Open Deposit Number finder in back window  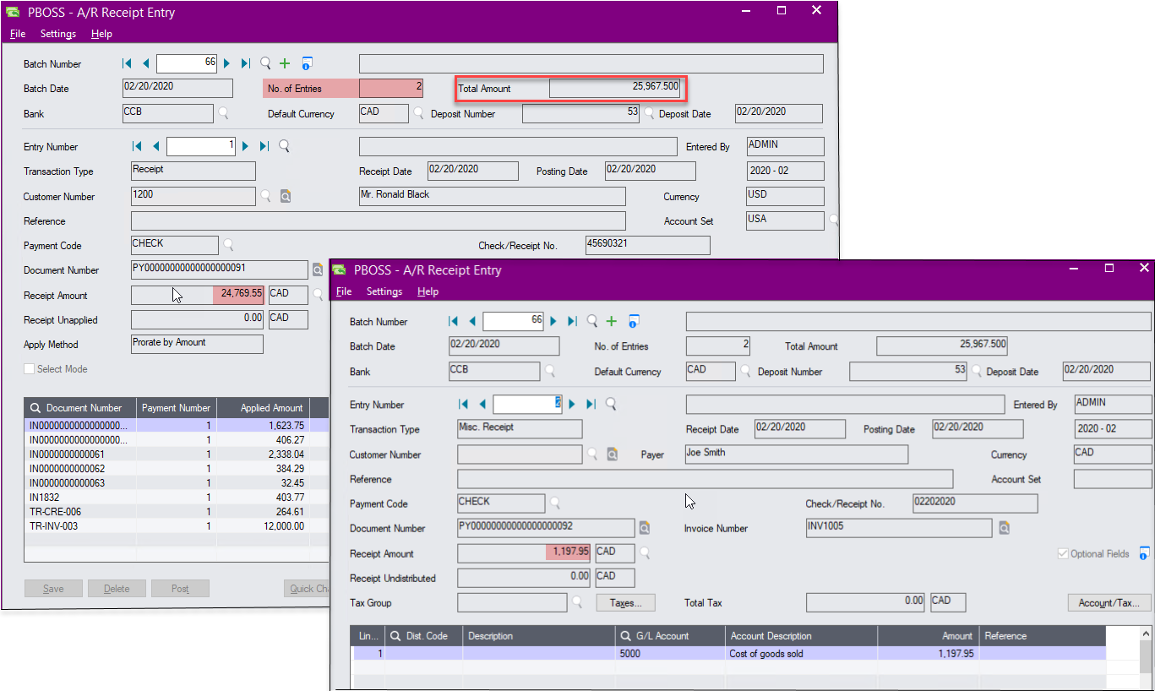pos(649,114)
